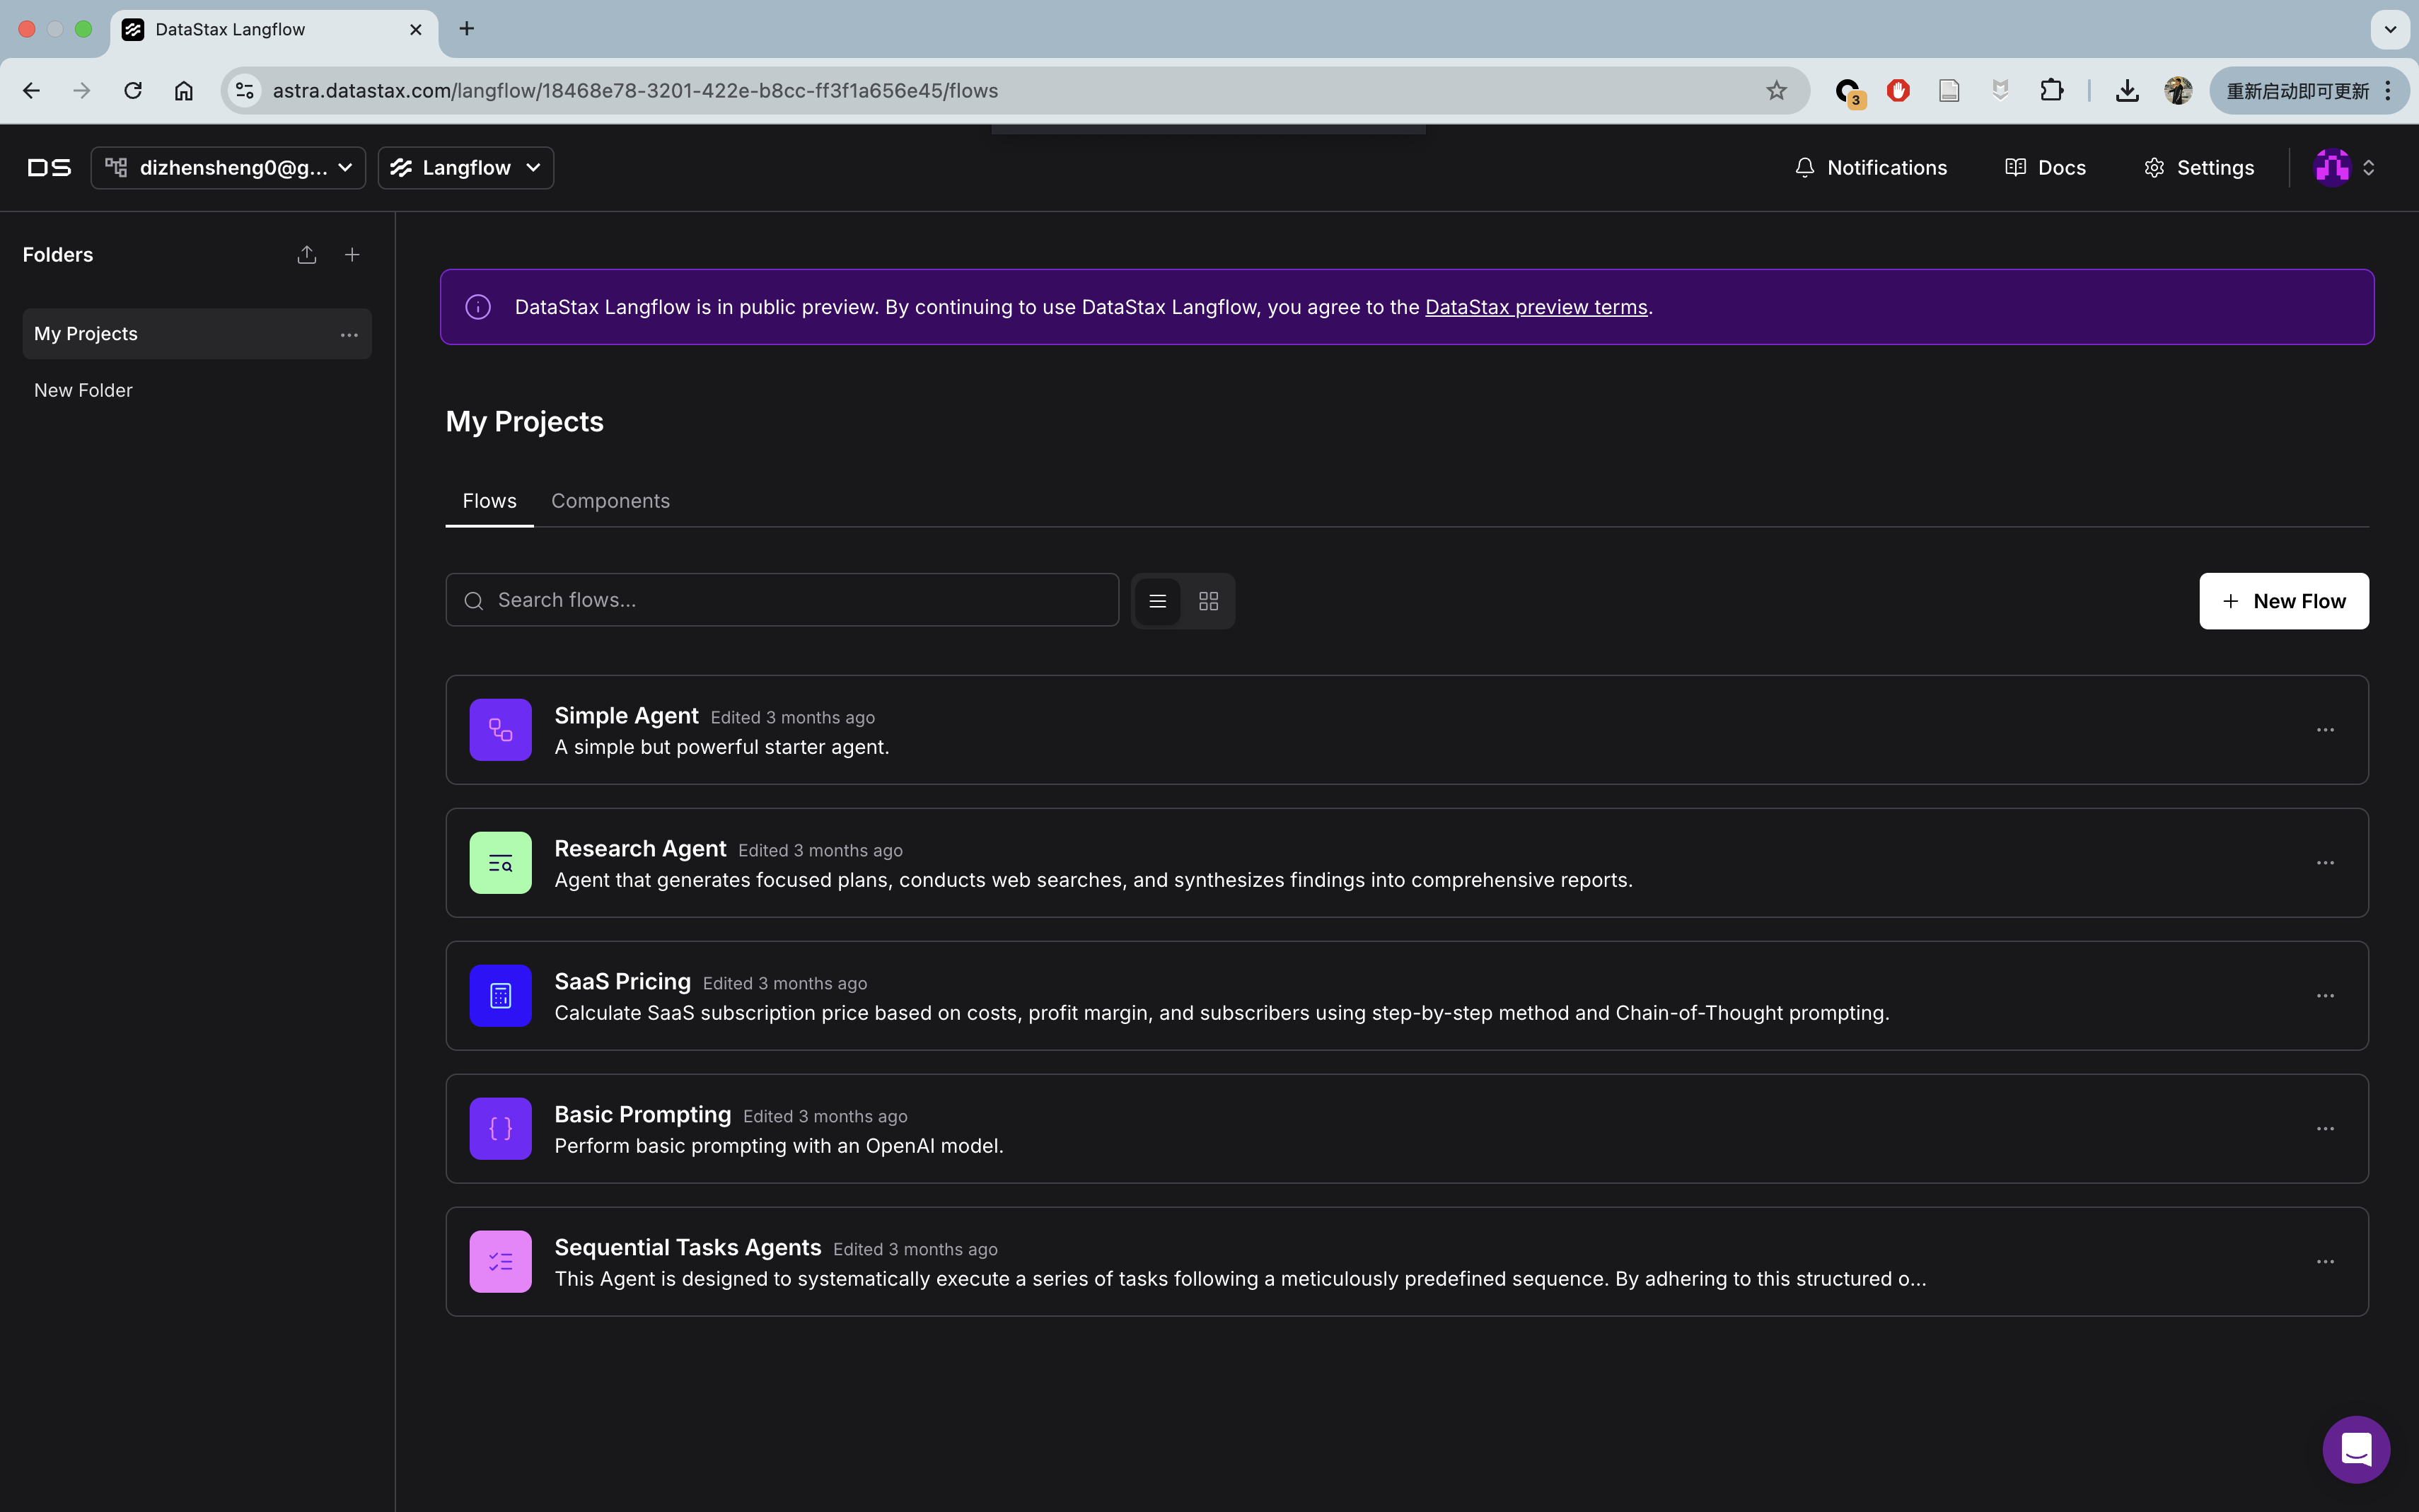
Task: Expand the dizhensheng0 organization dropdown
Action: (228, 168)
